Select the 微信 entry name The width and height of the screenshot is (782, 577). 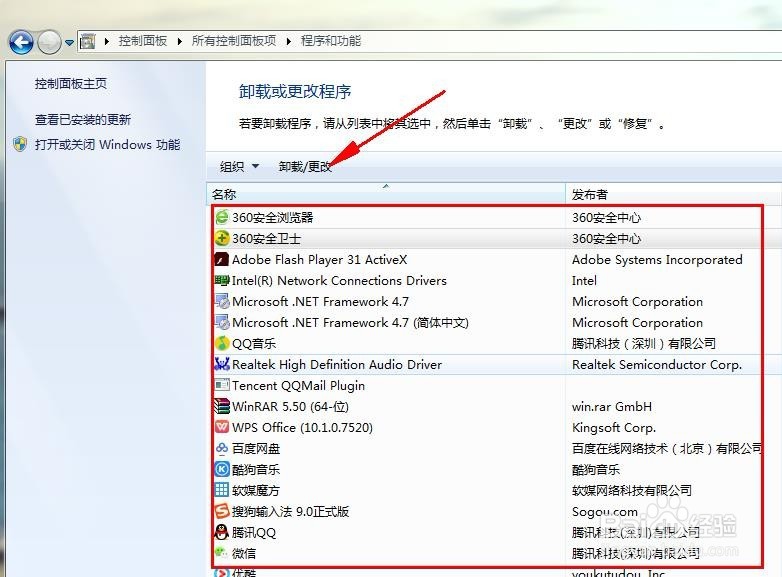click(x=244, y=553)
